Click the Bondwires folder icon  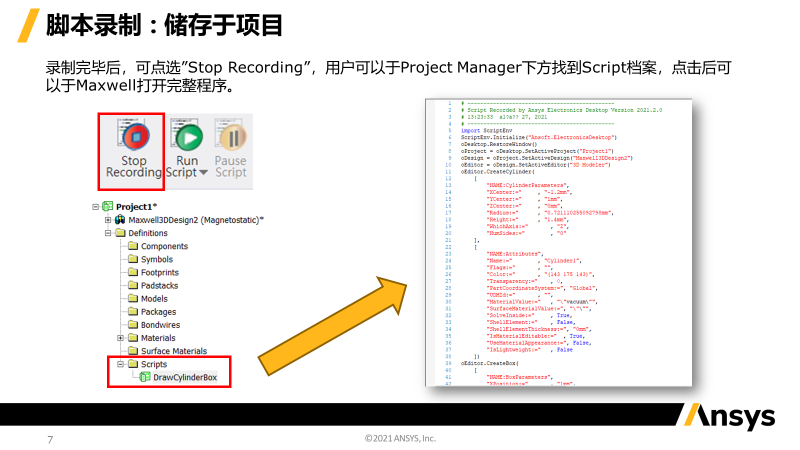point(133,324)
